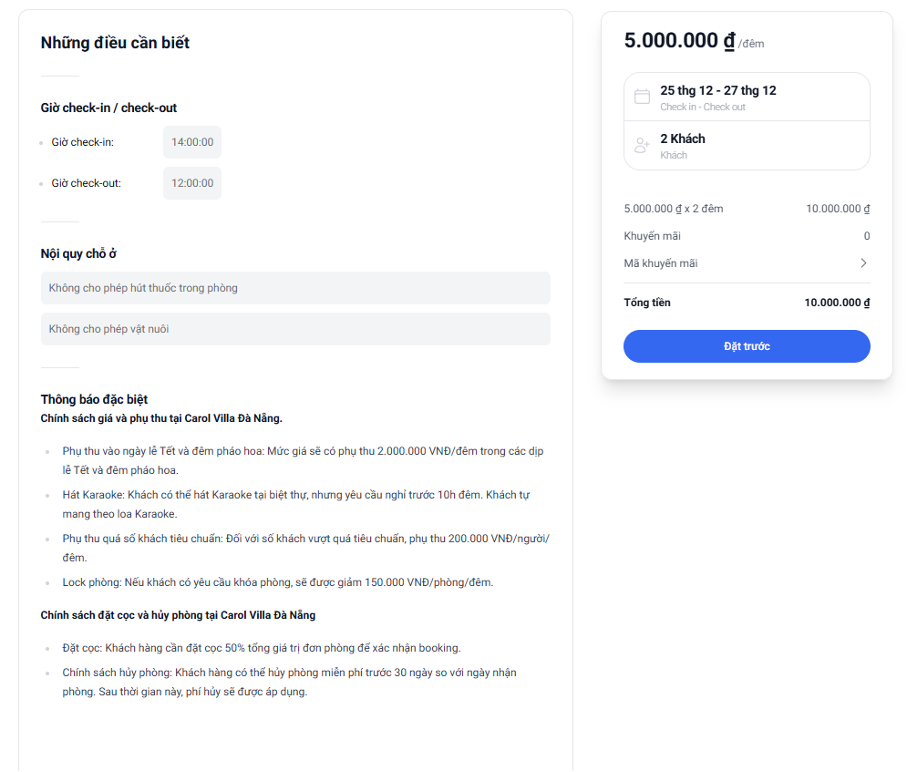This screenshot has width=908, height=772.
Task: Click the Nội quy chỗ ở section heading
Action: pos(78,254)
